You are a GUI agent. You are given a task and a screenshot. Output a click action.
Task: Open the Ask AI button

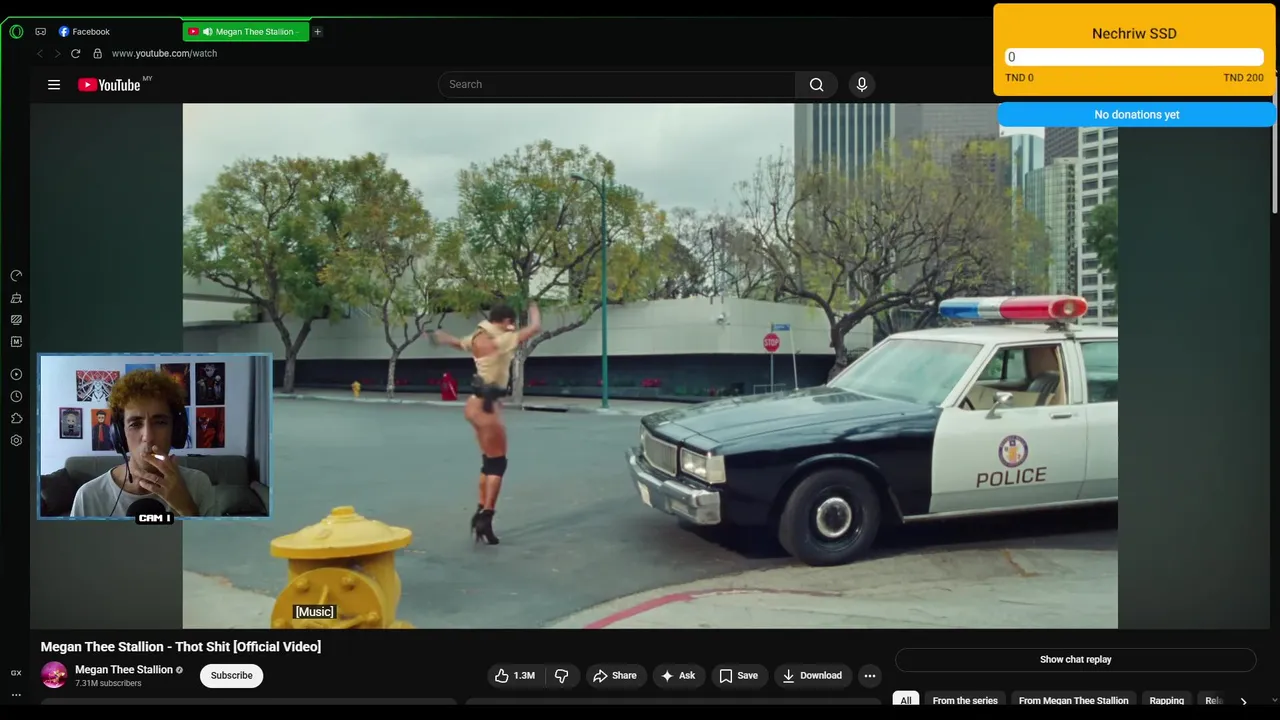pyautogui.click(x=678, y=676)
